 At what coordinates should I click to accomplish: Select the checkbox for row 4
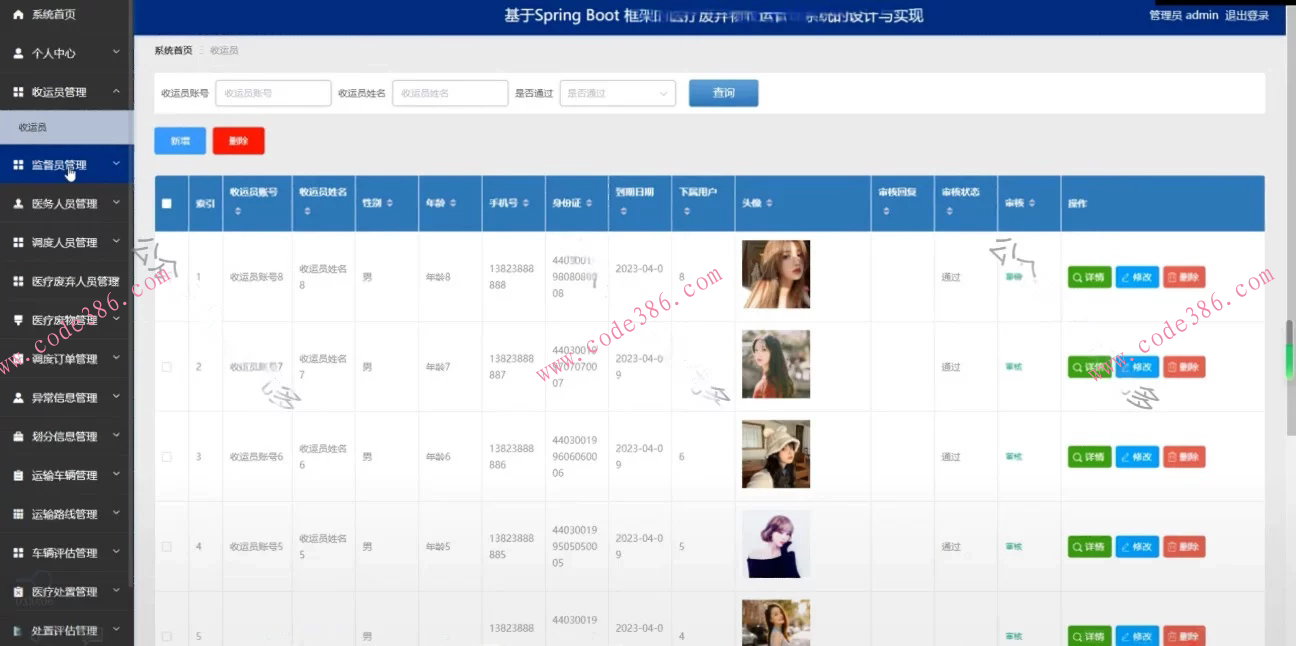coord(167,547)
